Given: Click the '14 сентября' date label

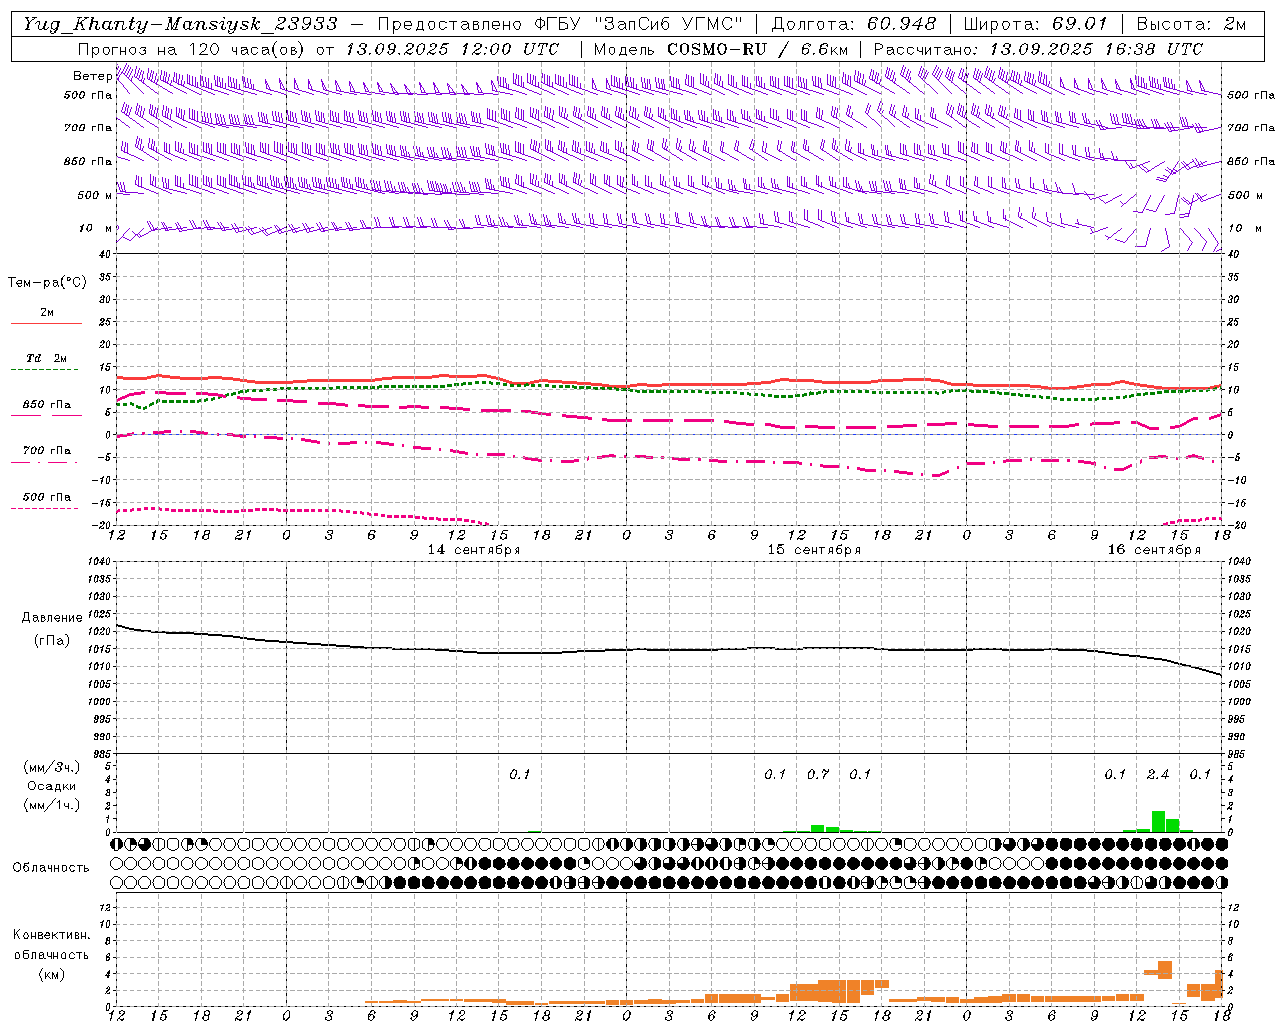Looking at the screenshot, I should click(474, 550).
